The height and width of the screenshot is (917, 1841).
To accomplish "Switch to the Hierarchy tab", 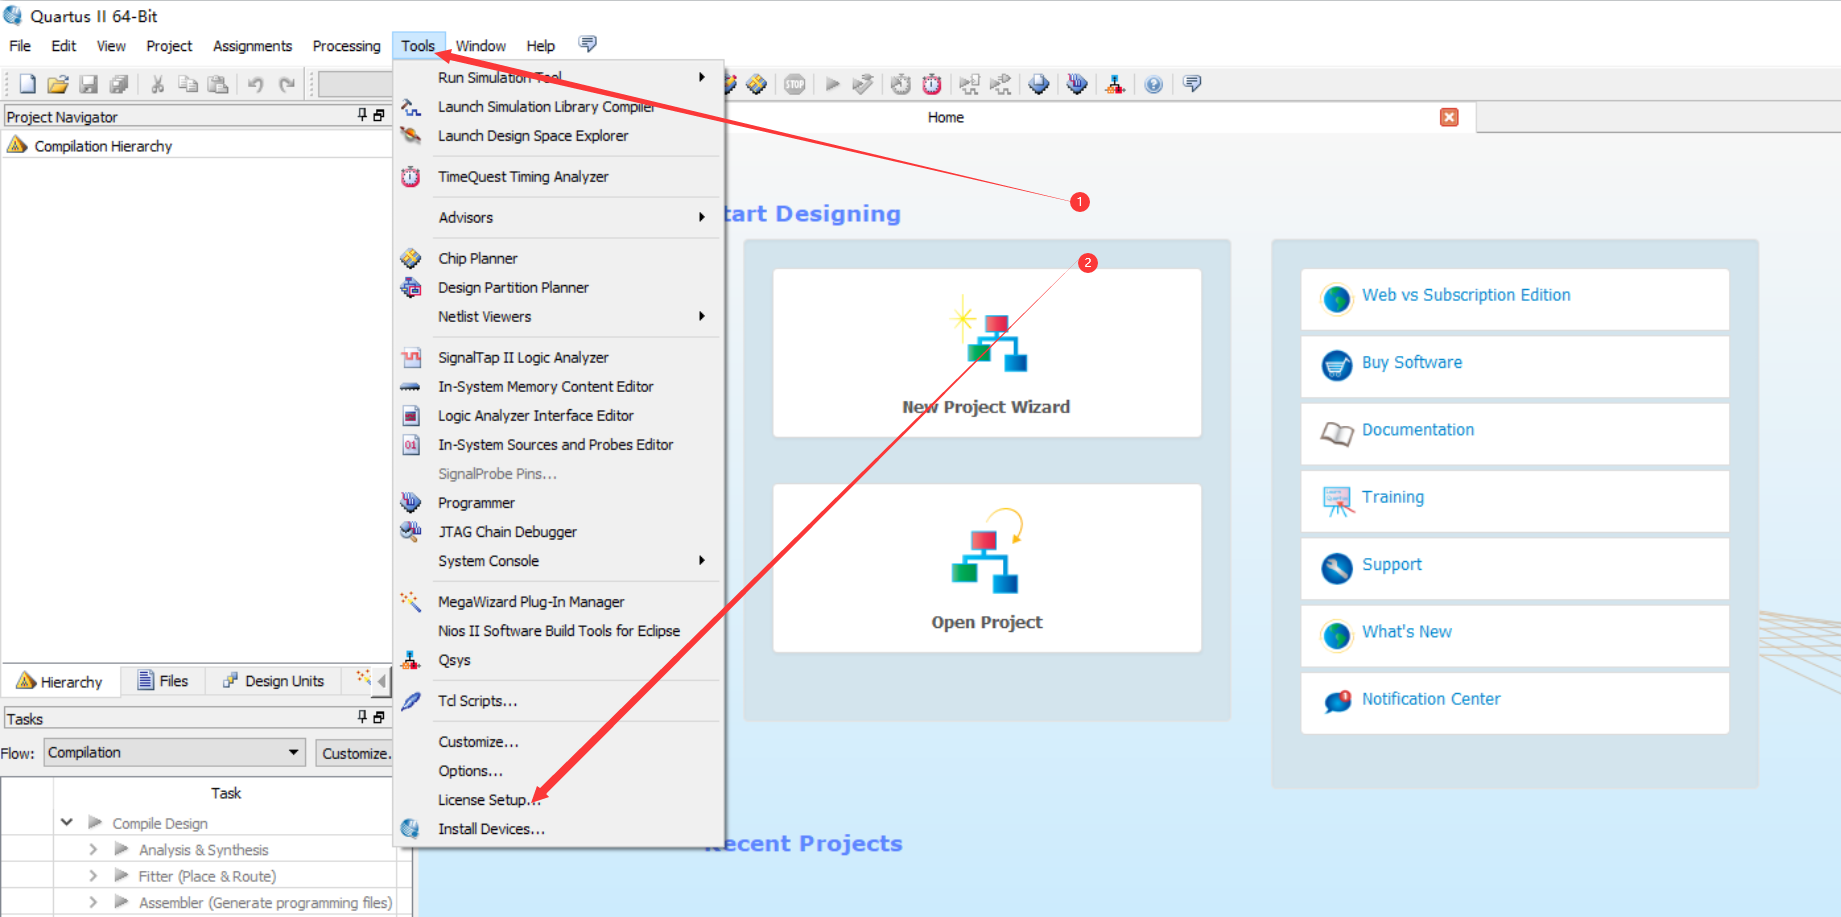I will (60, 681).
